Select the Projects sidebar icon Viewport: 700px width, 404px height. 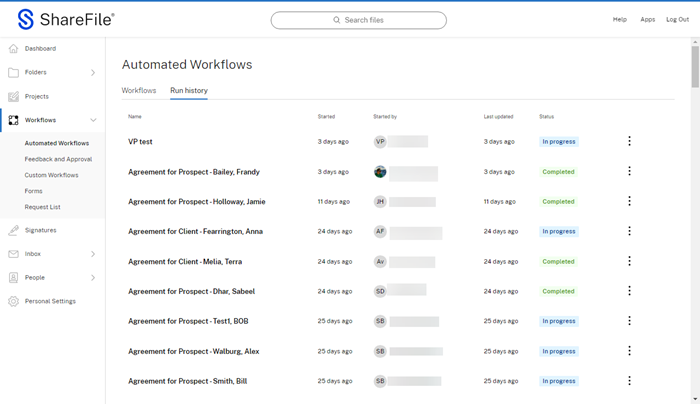pyautogui.click(x=13, y=97)
